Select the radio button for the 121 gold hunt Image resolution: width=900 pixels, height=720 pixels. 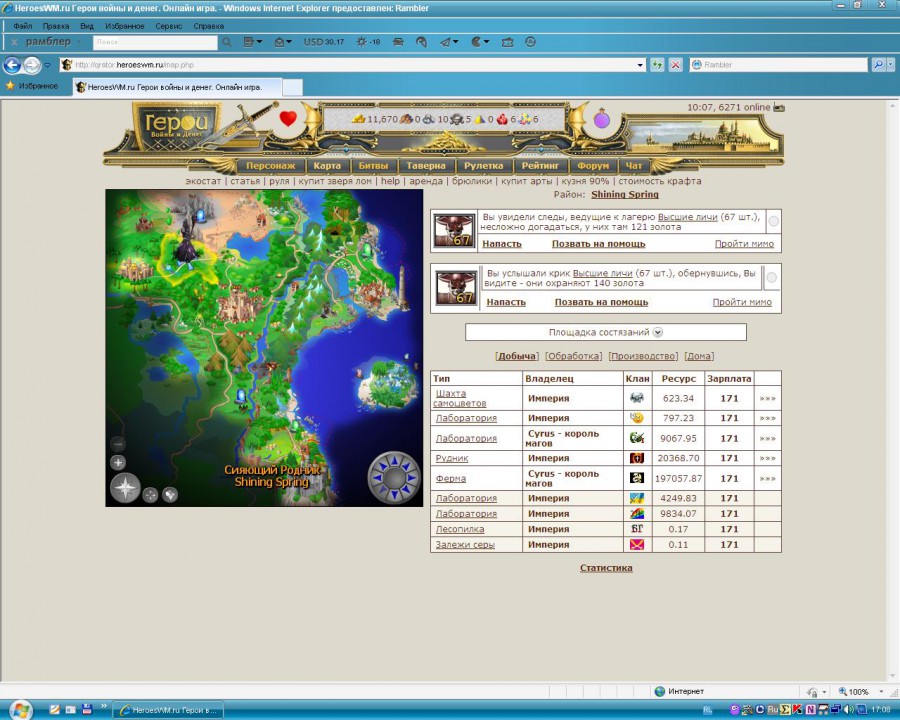click(774, 221)
